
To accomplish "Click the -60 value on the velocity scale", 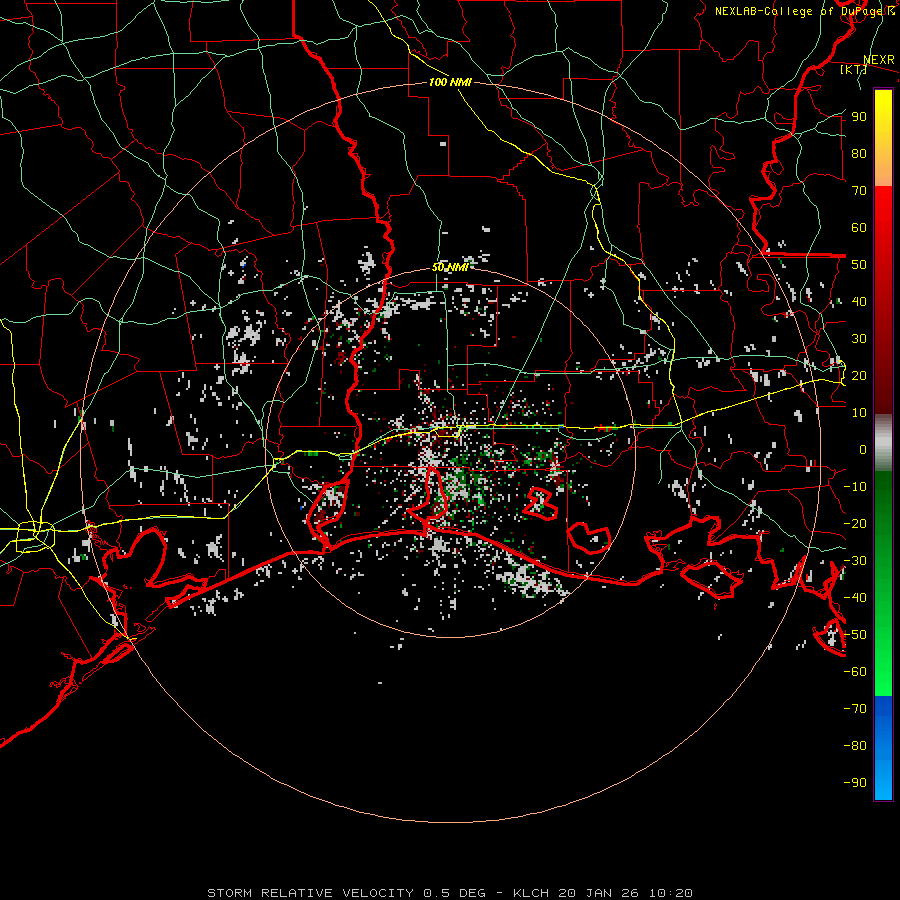I will (855, 672).
